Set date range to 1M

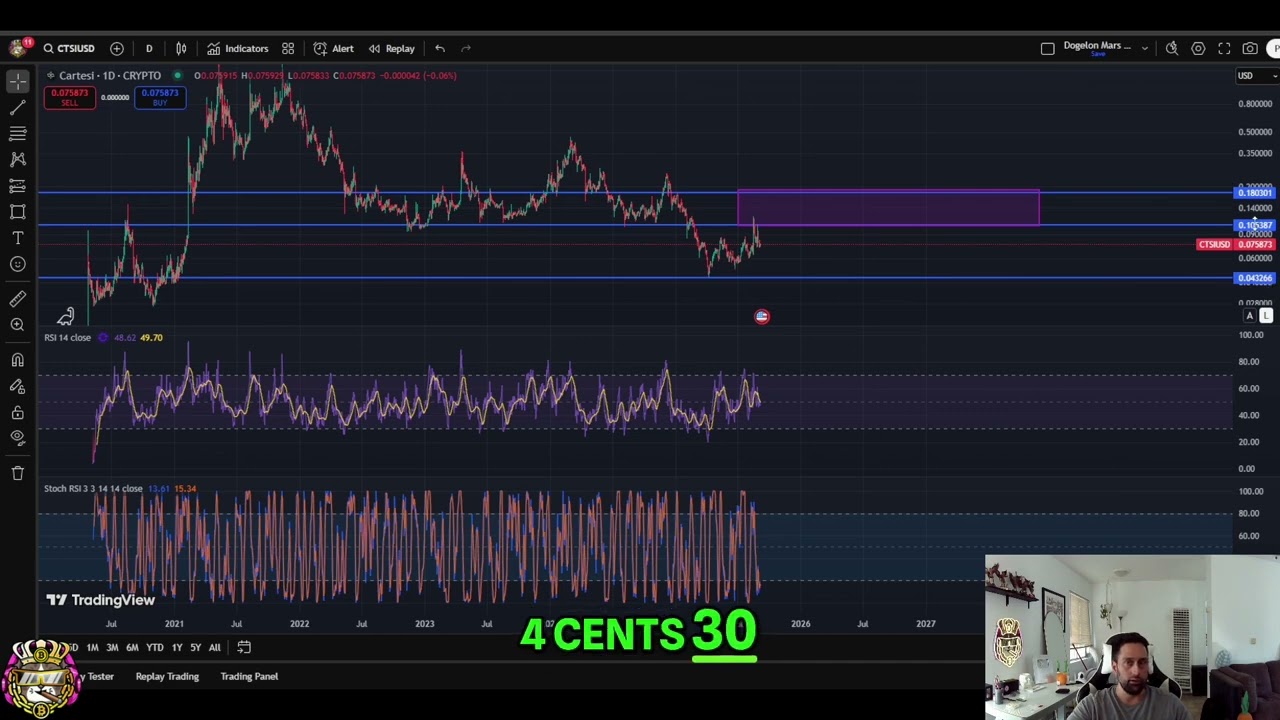pos(92,647)
